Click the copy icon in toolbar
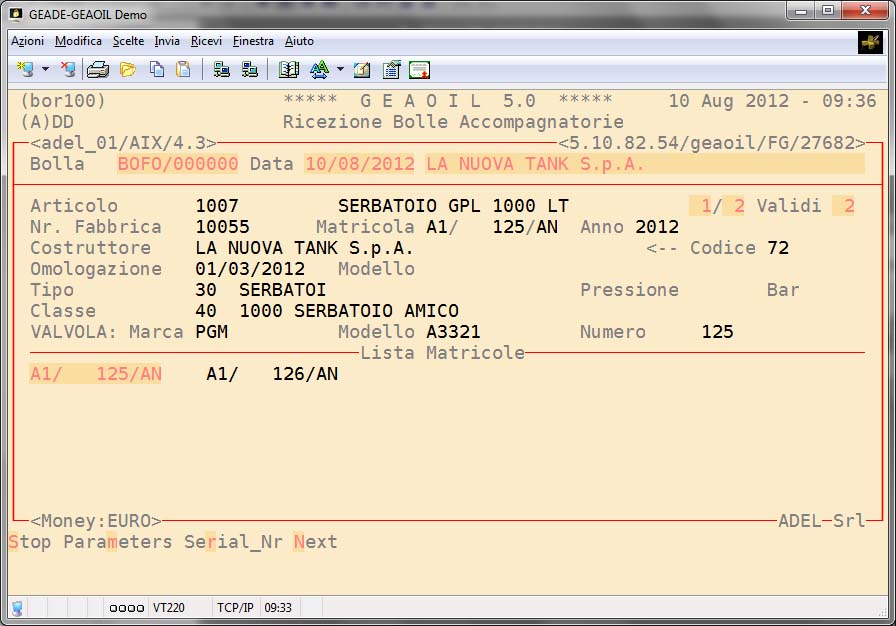896x626 pixels. [x=157, y=70]
